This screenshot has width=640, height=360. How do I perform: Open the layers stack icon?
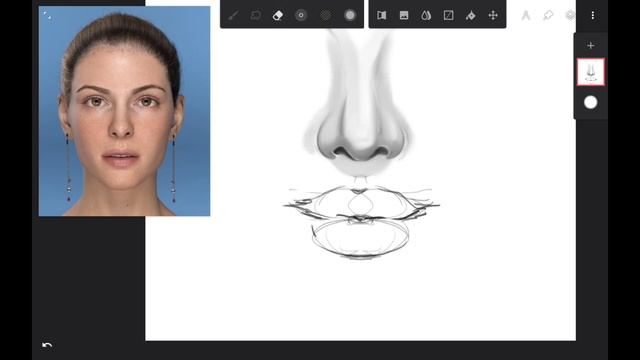(570, 16)
